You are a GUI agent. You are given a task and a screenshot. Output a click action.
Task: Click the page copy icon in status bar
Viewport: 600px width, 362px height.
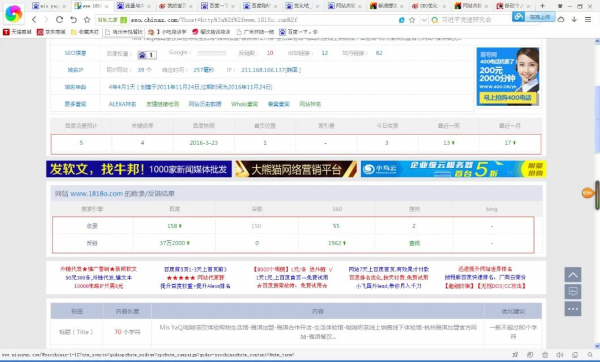575,355
